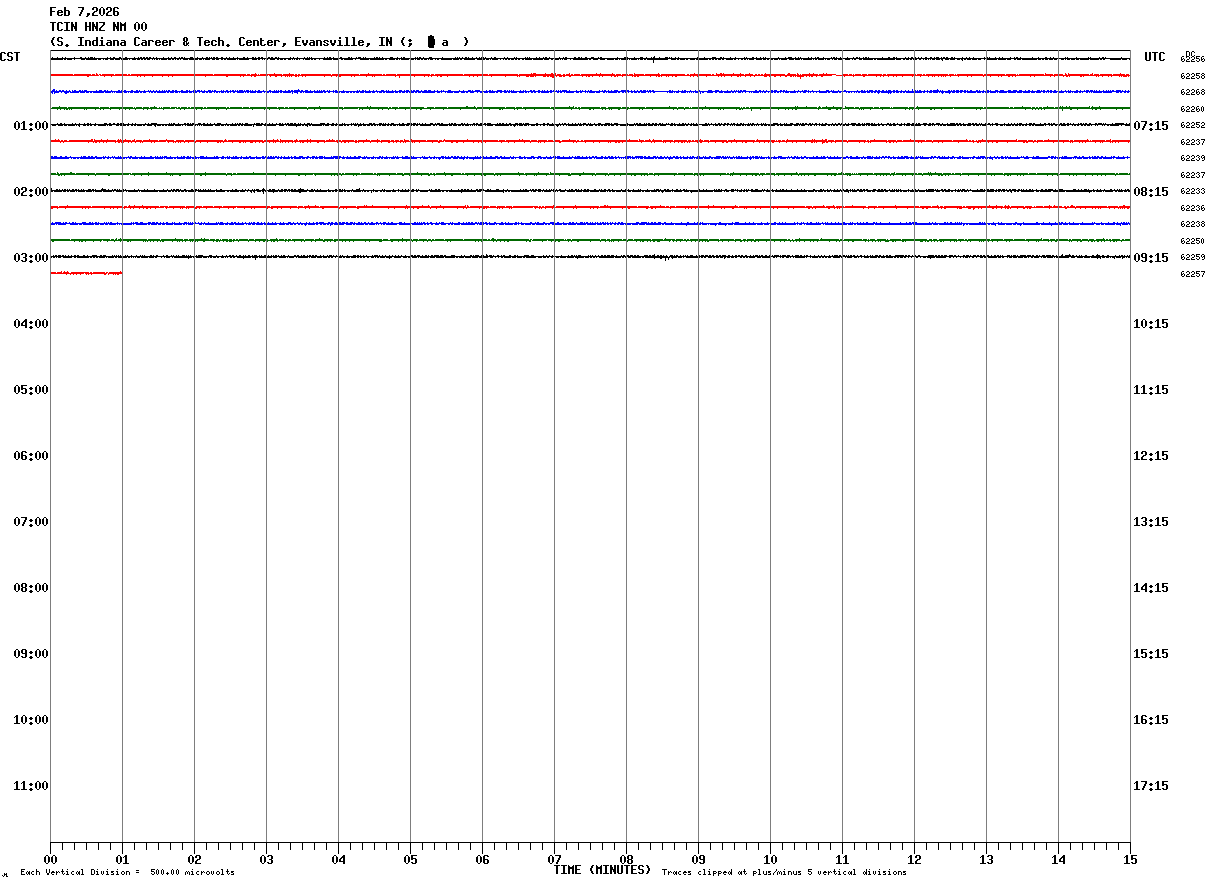
Task: Click the UTC time label '12:15'
Action: click(1151, 456)
